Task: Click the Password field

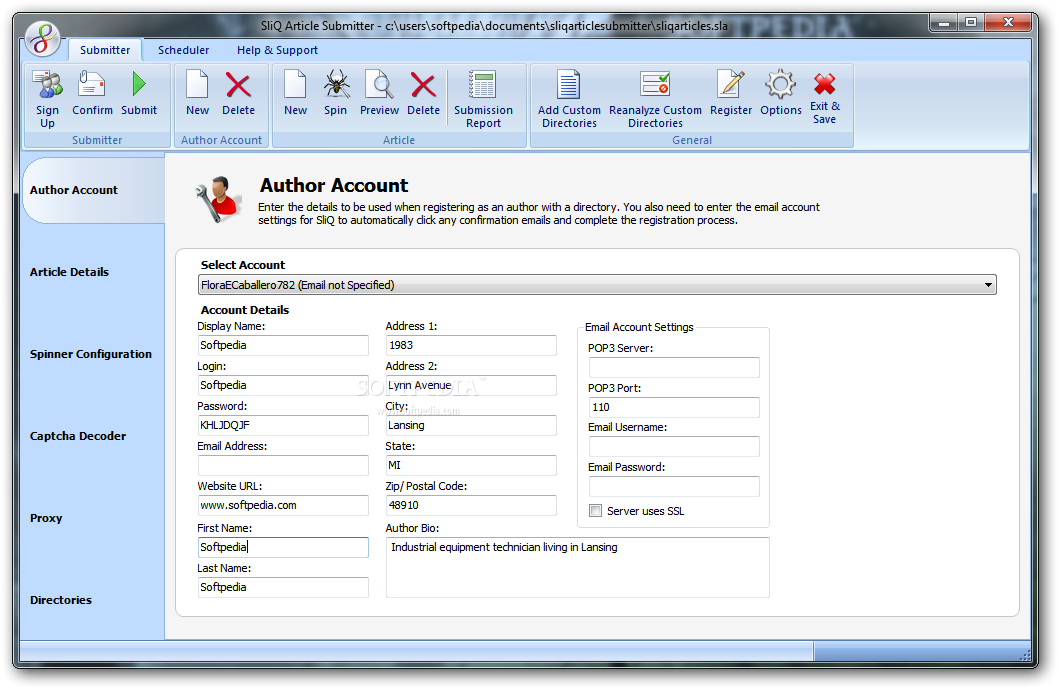Action: [x=283, y=425]
